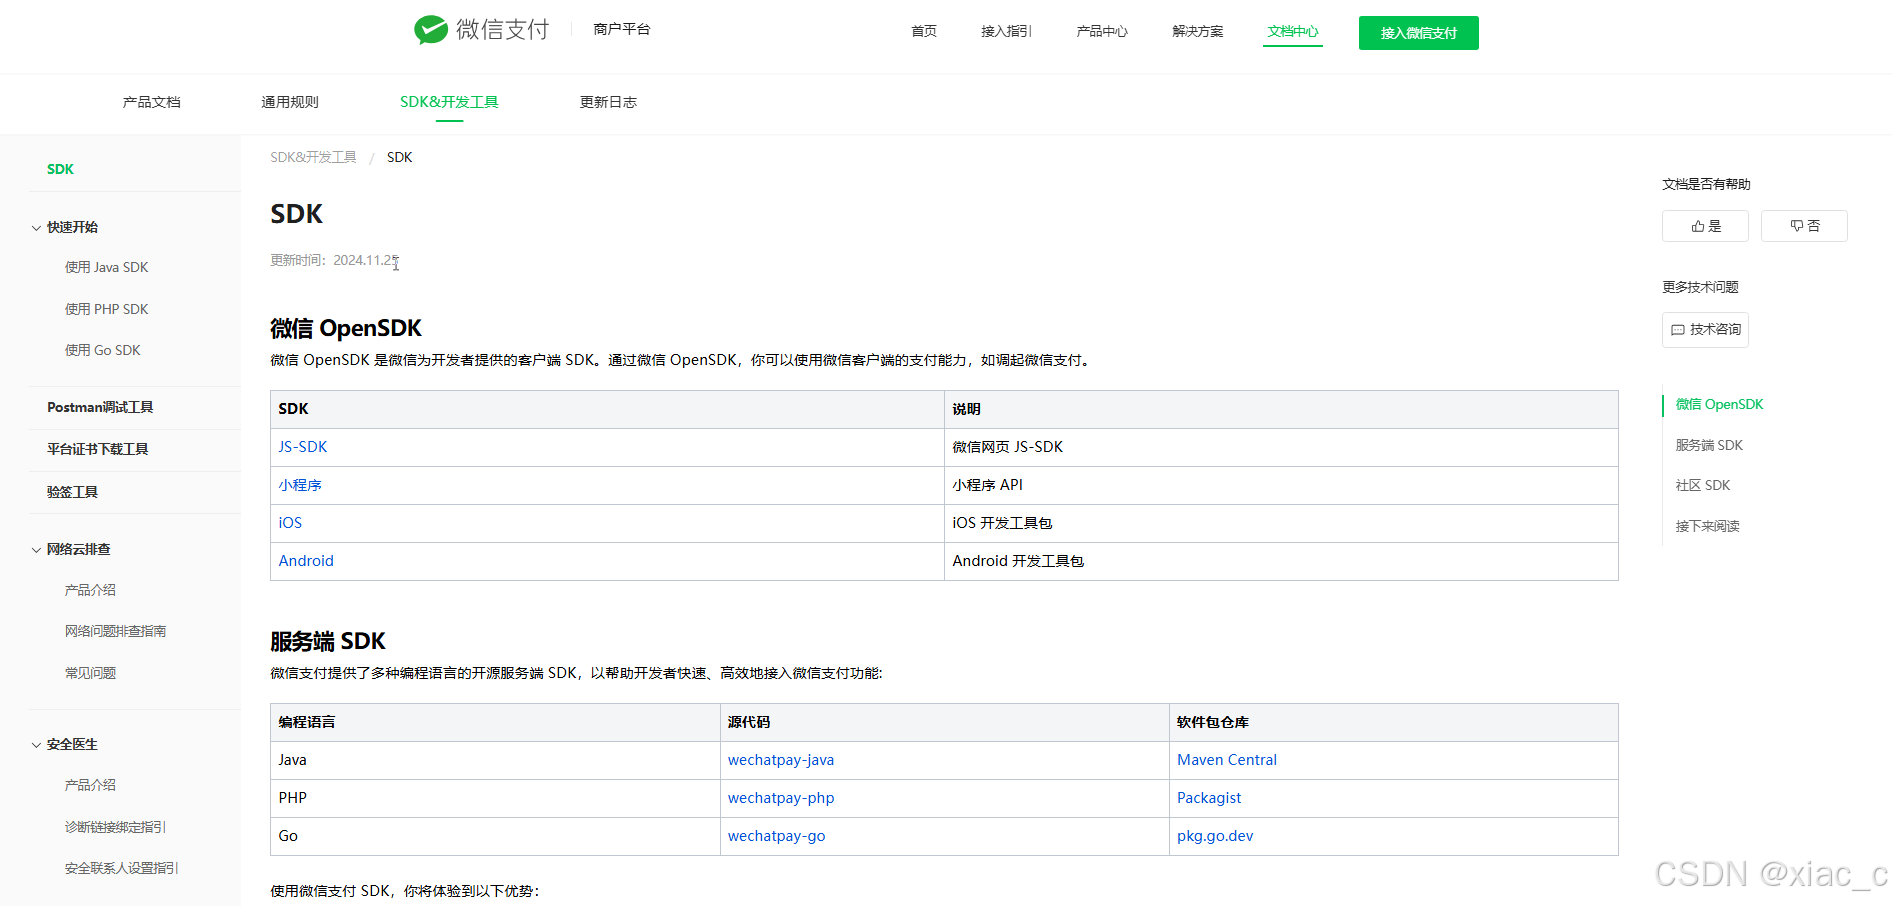Click 商户平台 next to the logo

coord(622,29)
